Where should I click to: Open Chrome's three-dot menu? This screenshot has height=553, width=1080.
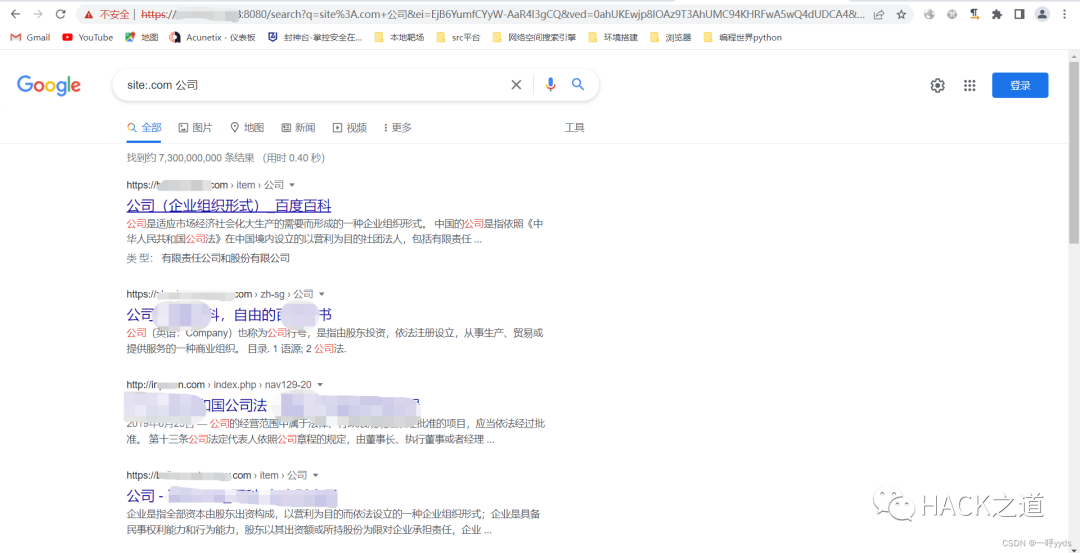point(1066,15)
